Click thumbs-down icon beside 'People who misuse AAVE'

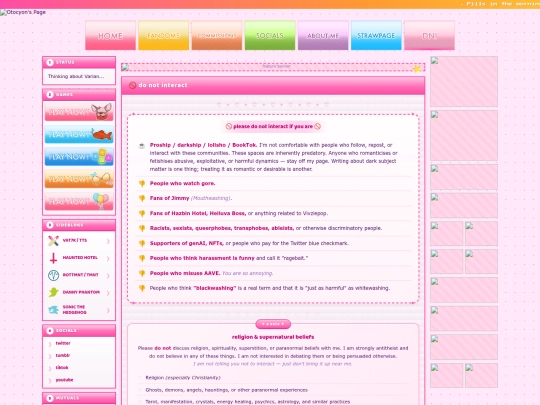(x=142, y=273)
